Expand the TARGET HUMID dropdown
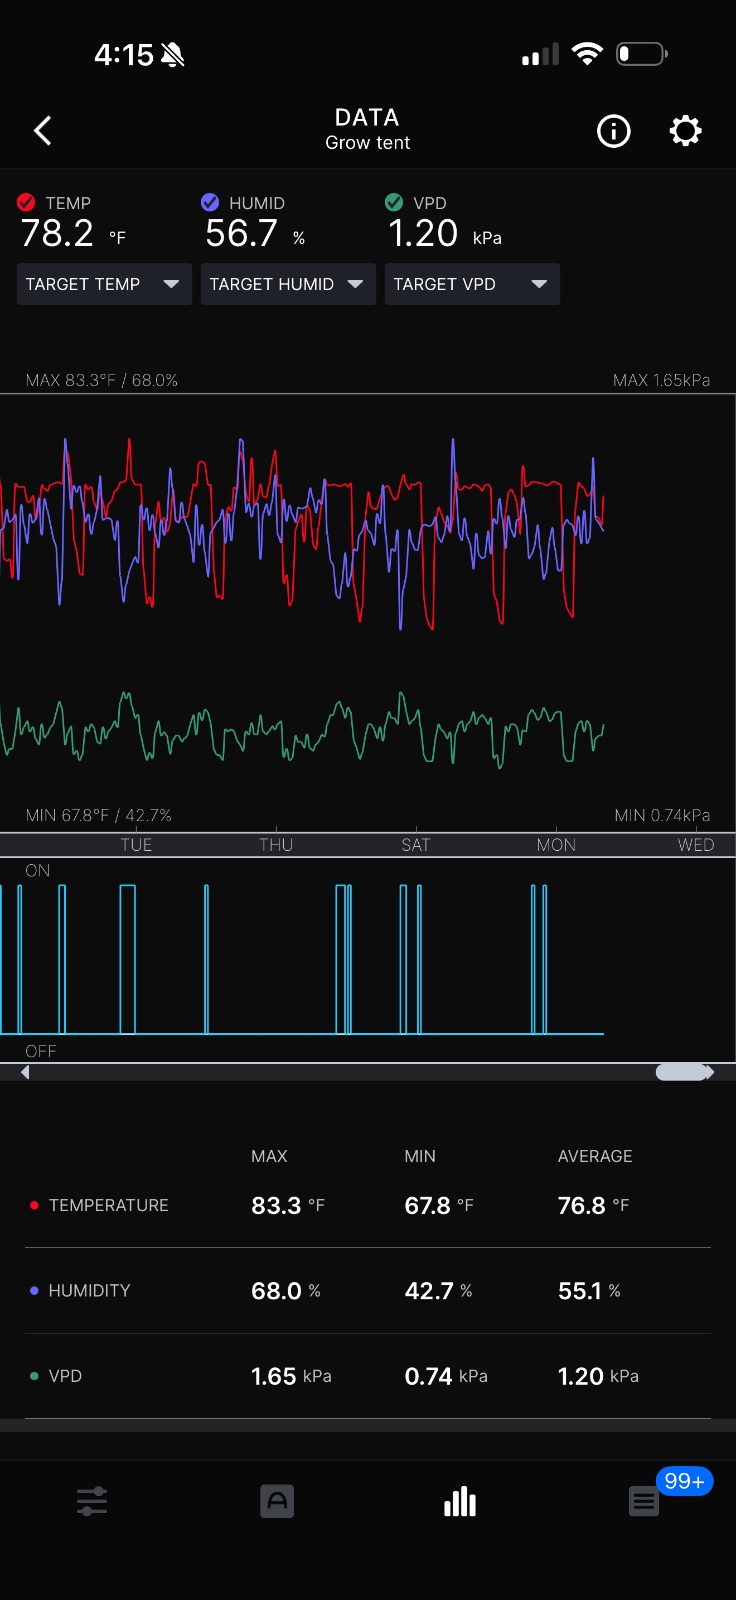The image size is (736, 1600). click(288, 284)
